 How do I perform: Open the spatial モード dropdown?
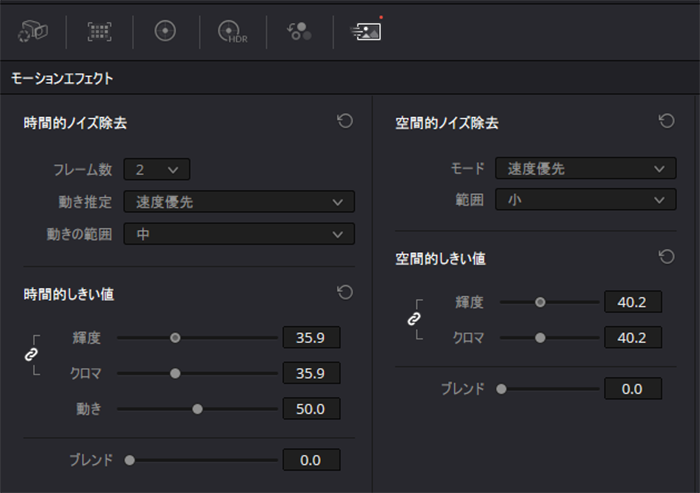tap(586, 168)
